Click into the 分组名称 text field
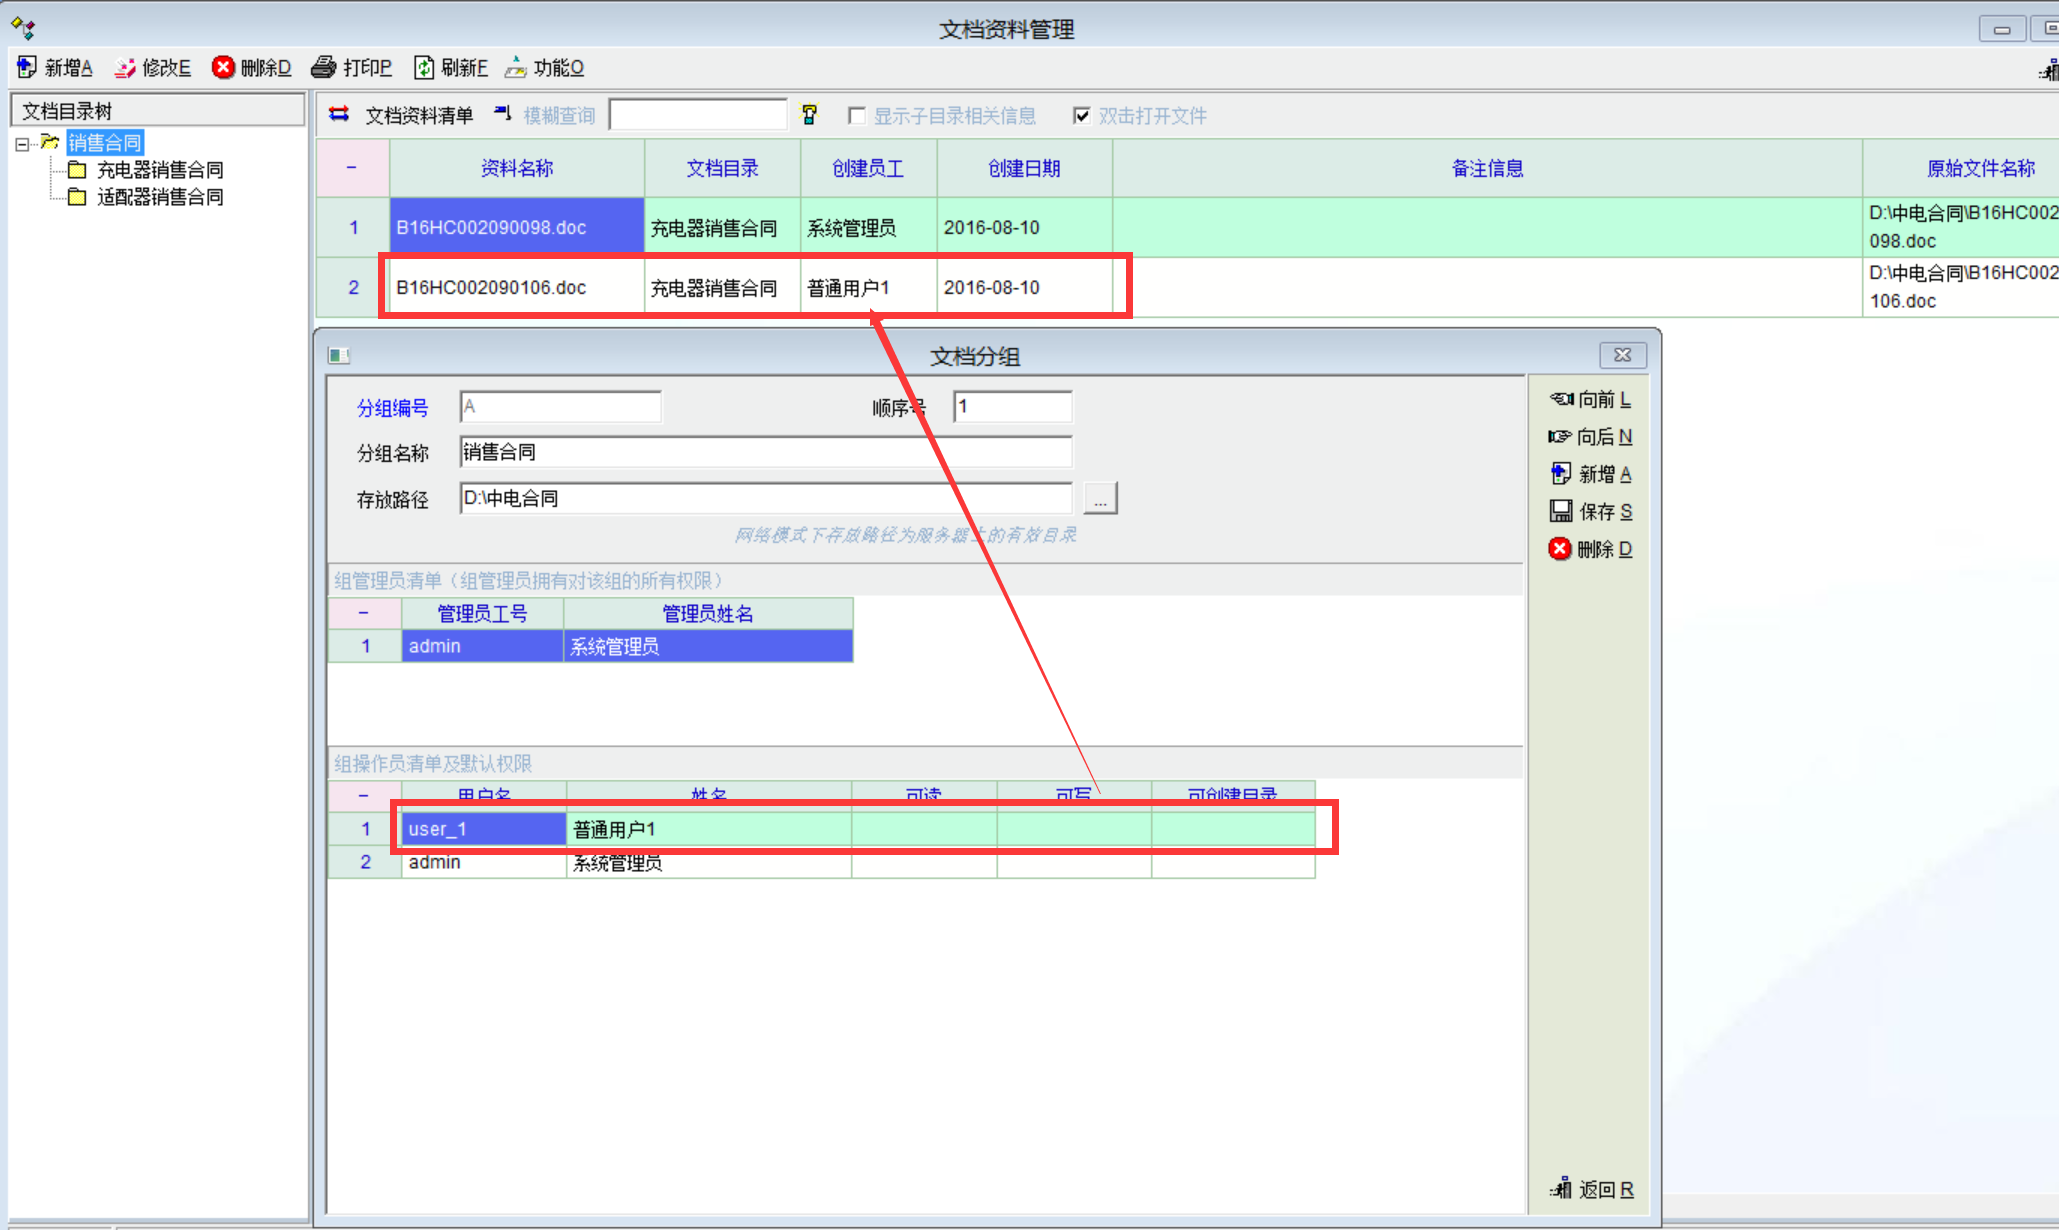The height and width of the screenshot is (1230, 2059). [765, 452]
